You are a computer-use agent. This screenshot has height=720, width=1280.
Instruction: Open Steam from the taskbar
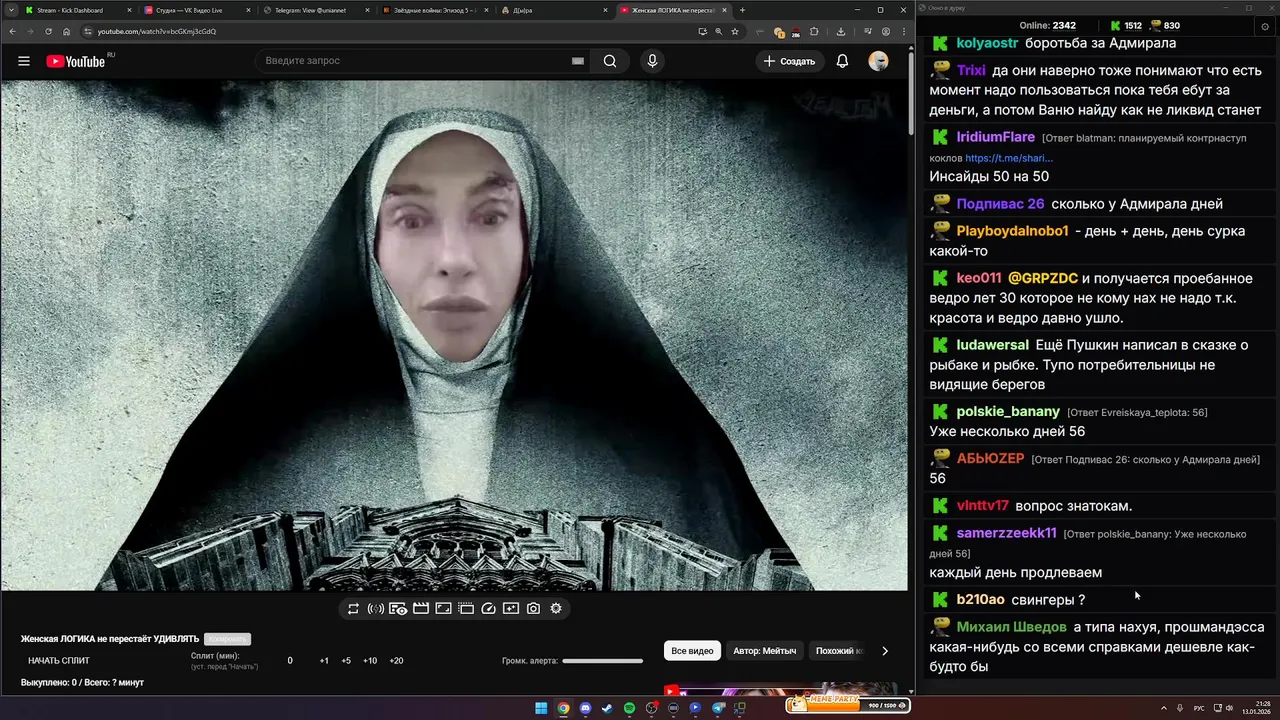coord(607,708)
